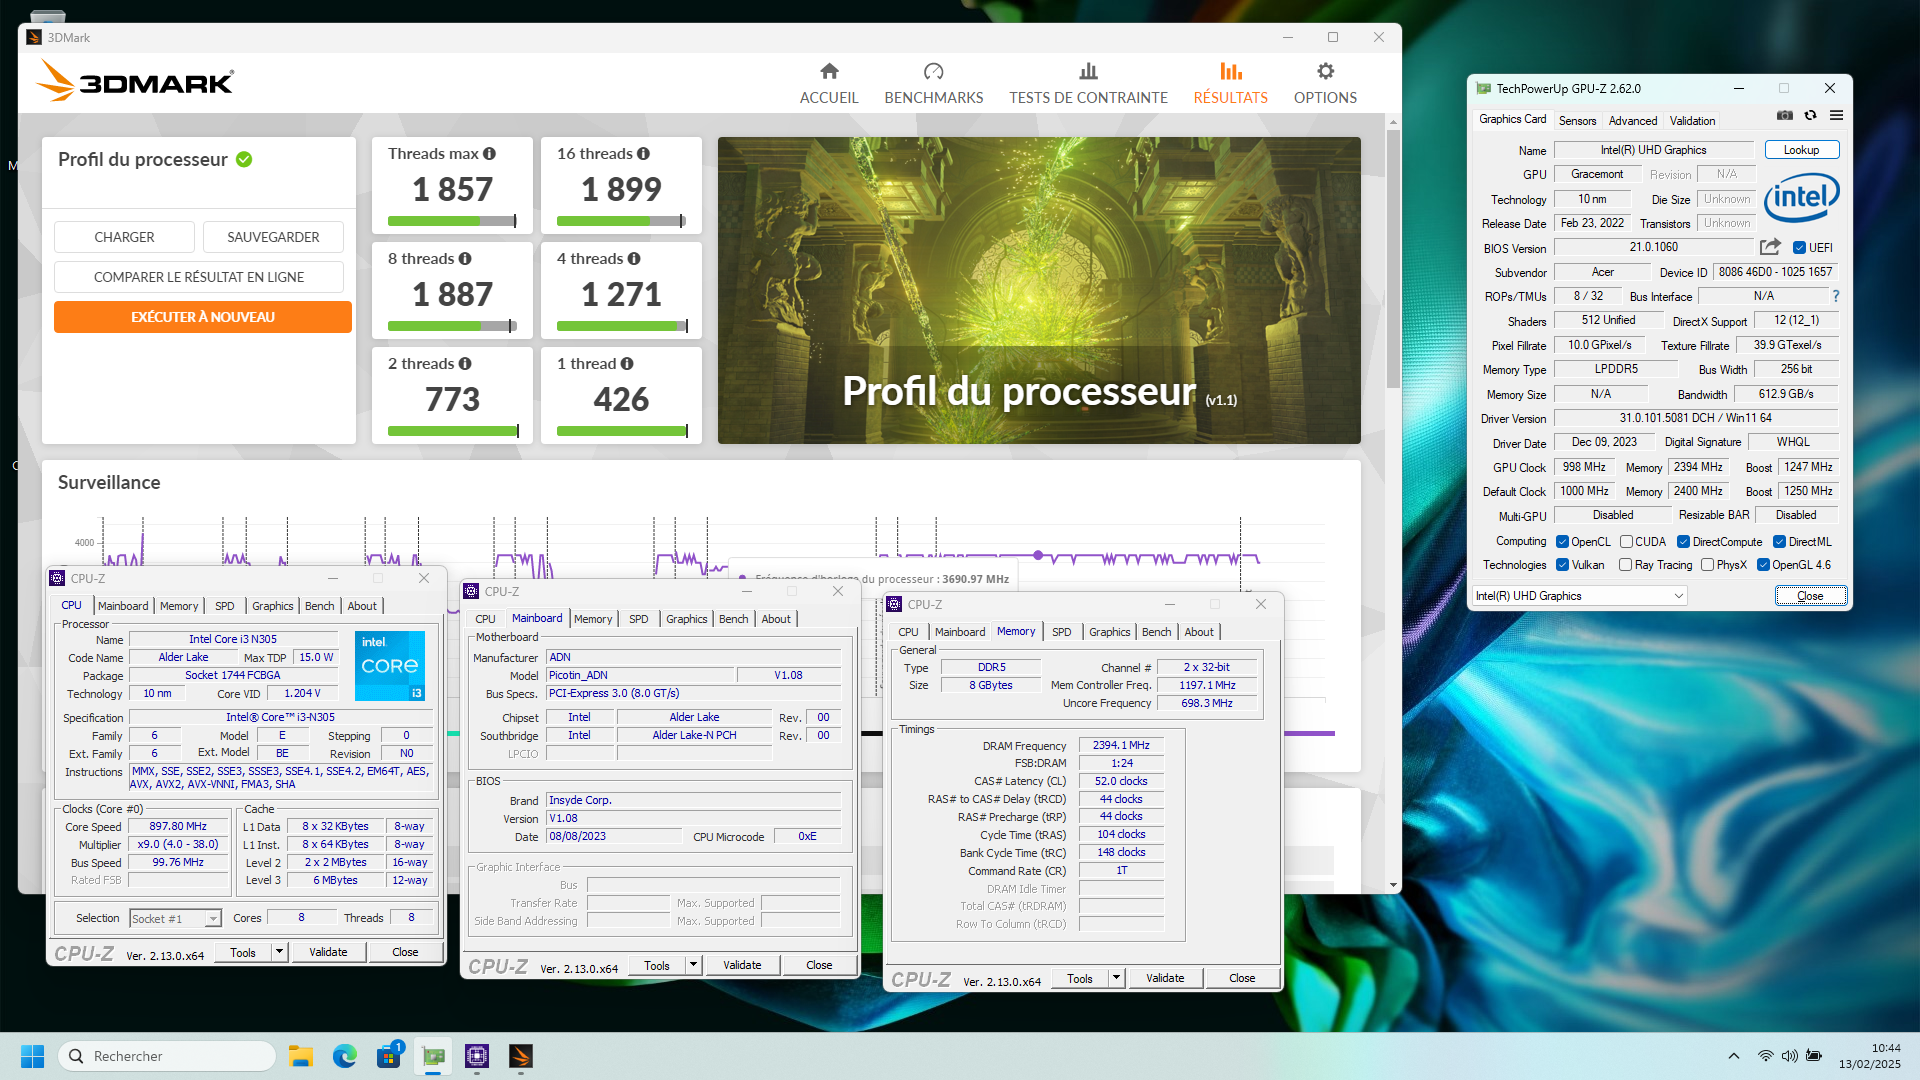Toggle the OpenCL checkbox
Screen dimensions: 1920x1080
click(x=1562, y=542)
